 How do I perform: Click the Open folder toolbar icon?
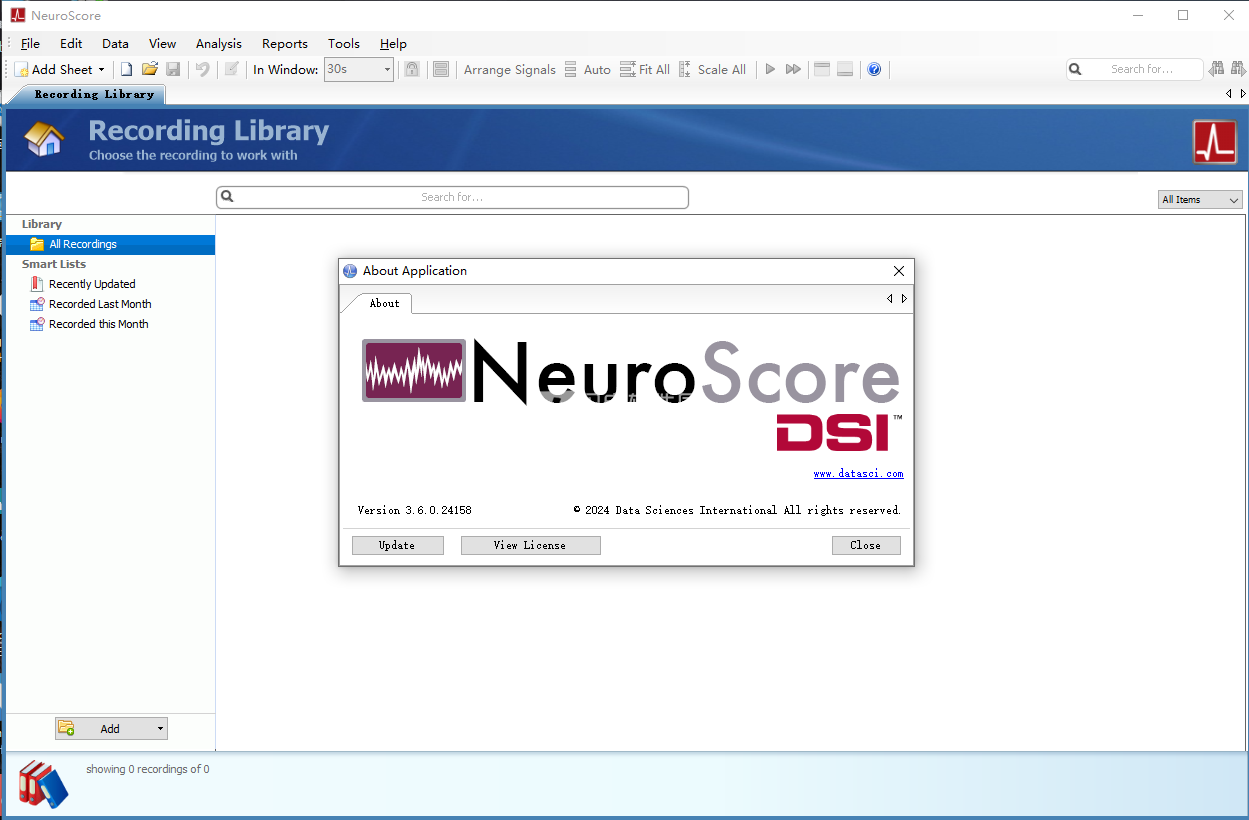(150, 69)
